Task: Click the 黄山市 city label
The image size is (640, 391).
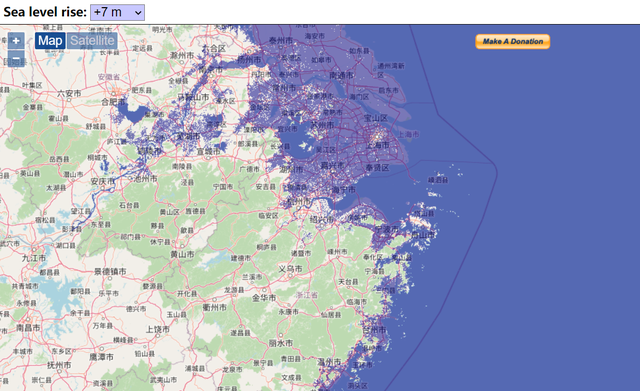Action: coord(182,254)
